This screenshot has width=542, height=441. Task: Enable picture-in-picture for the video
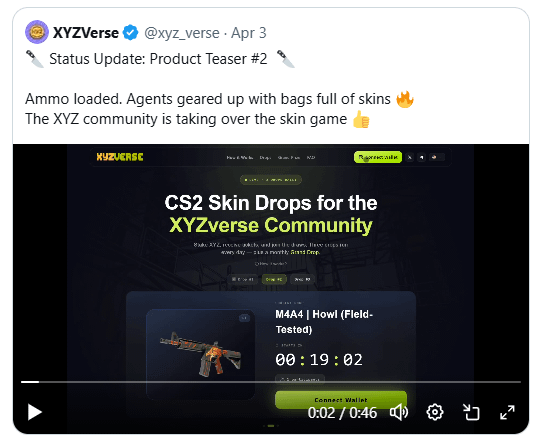point(471,412)
